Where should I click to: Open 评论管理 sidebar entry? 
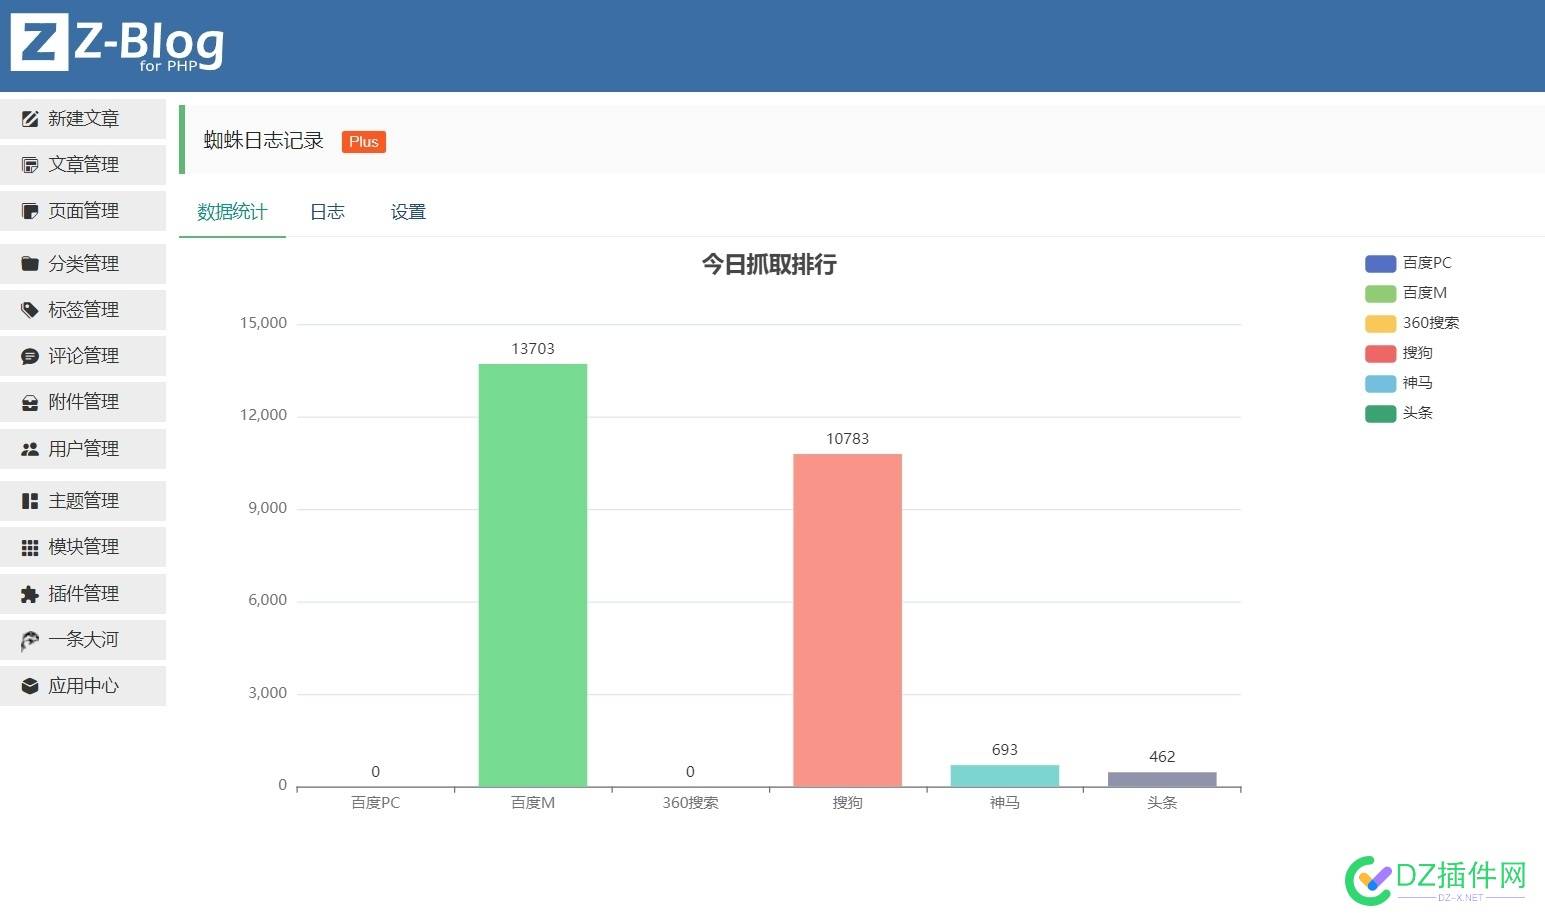point(83,356)
